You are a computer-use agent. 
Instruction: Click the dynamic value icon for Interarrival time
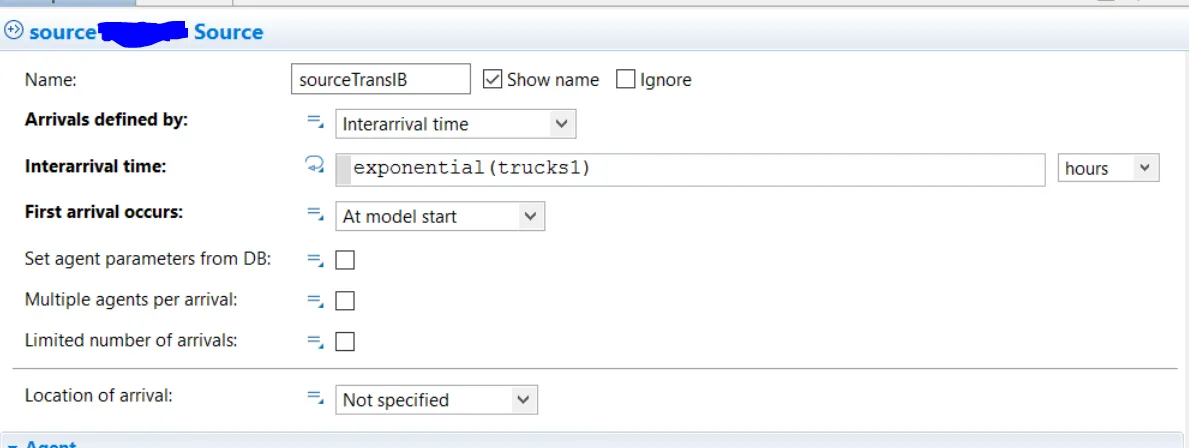coord(315,168)
